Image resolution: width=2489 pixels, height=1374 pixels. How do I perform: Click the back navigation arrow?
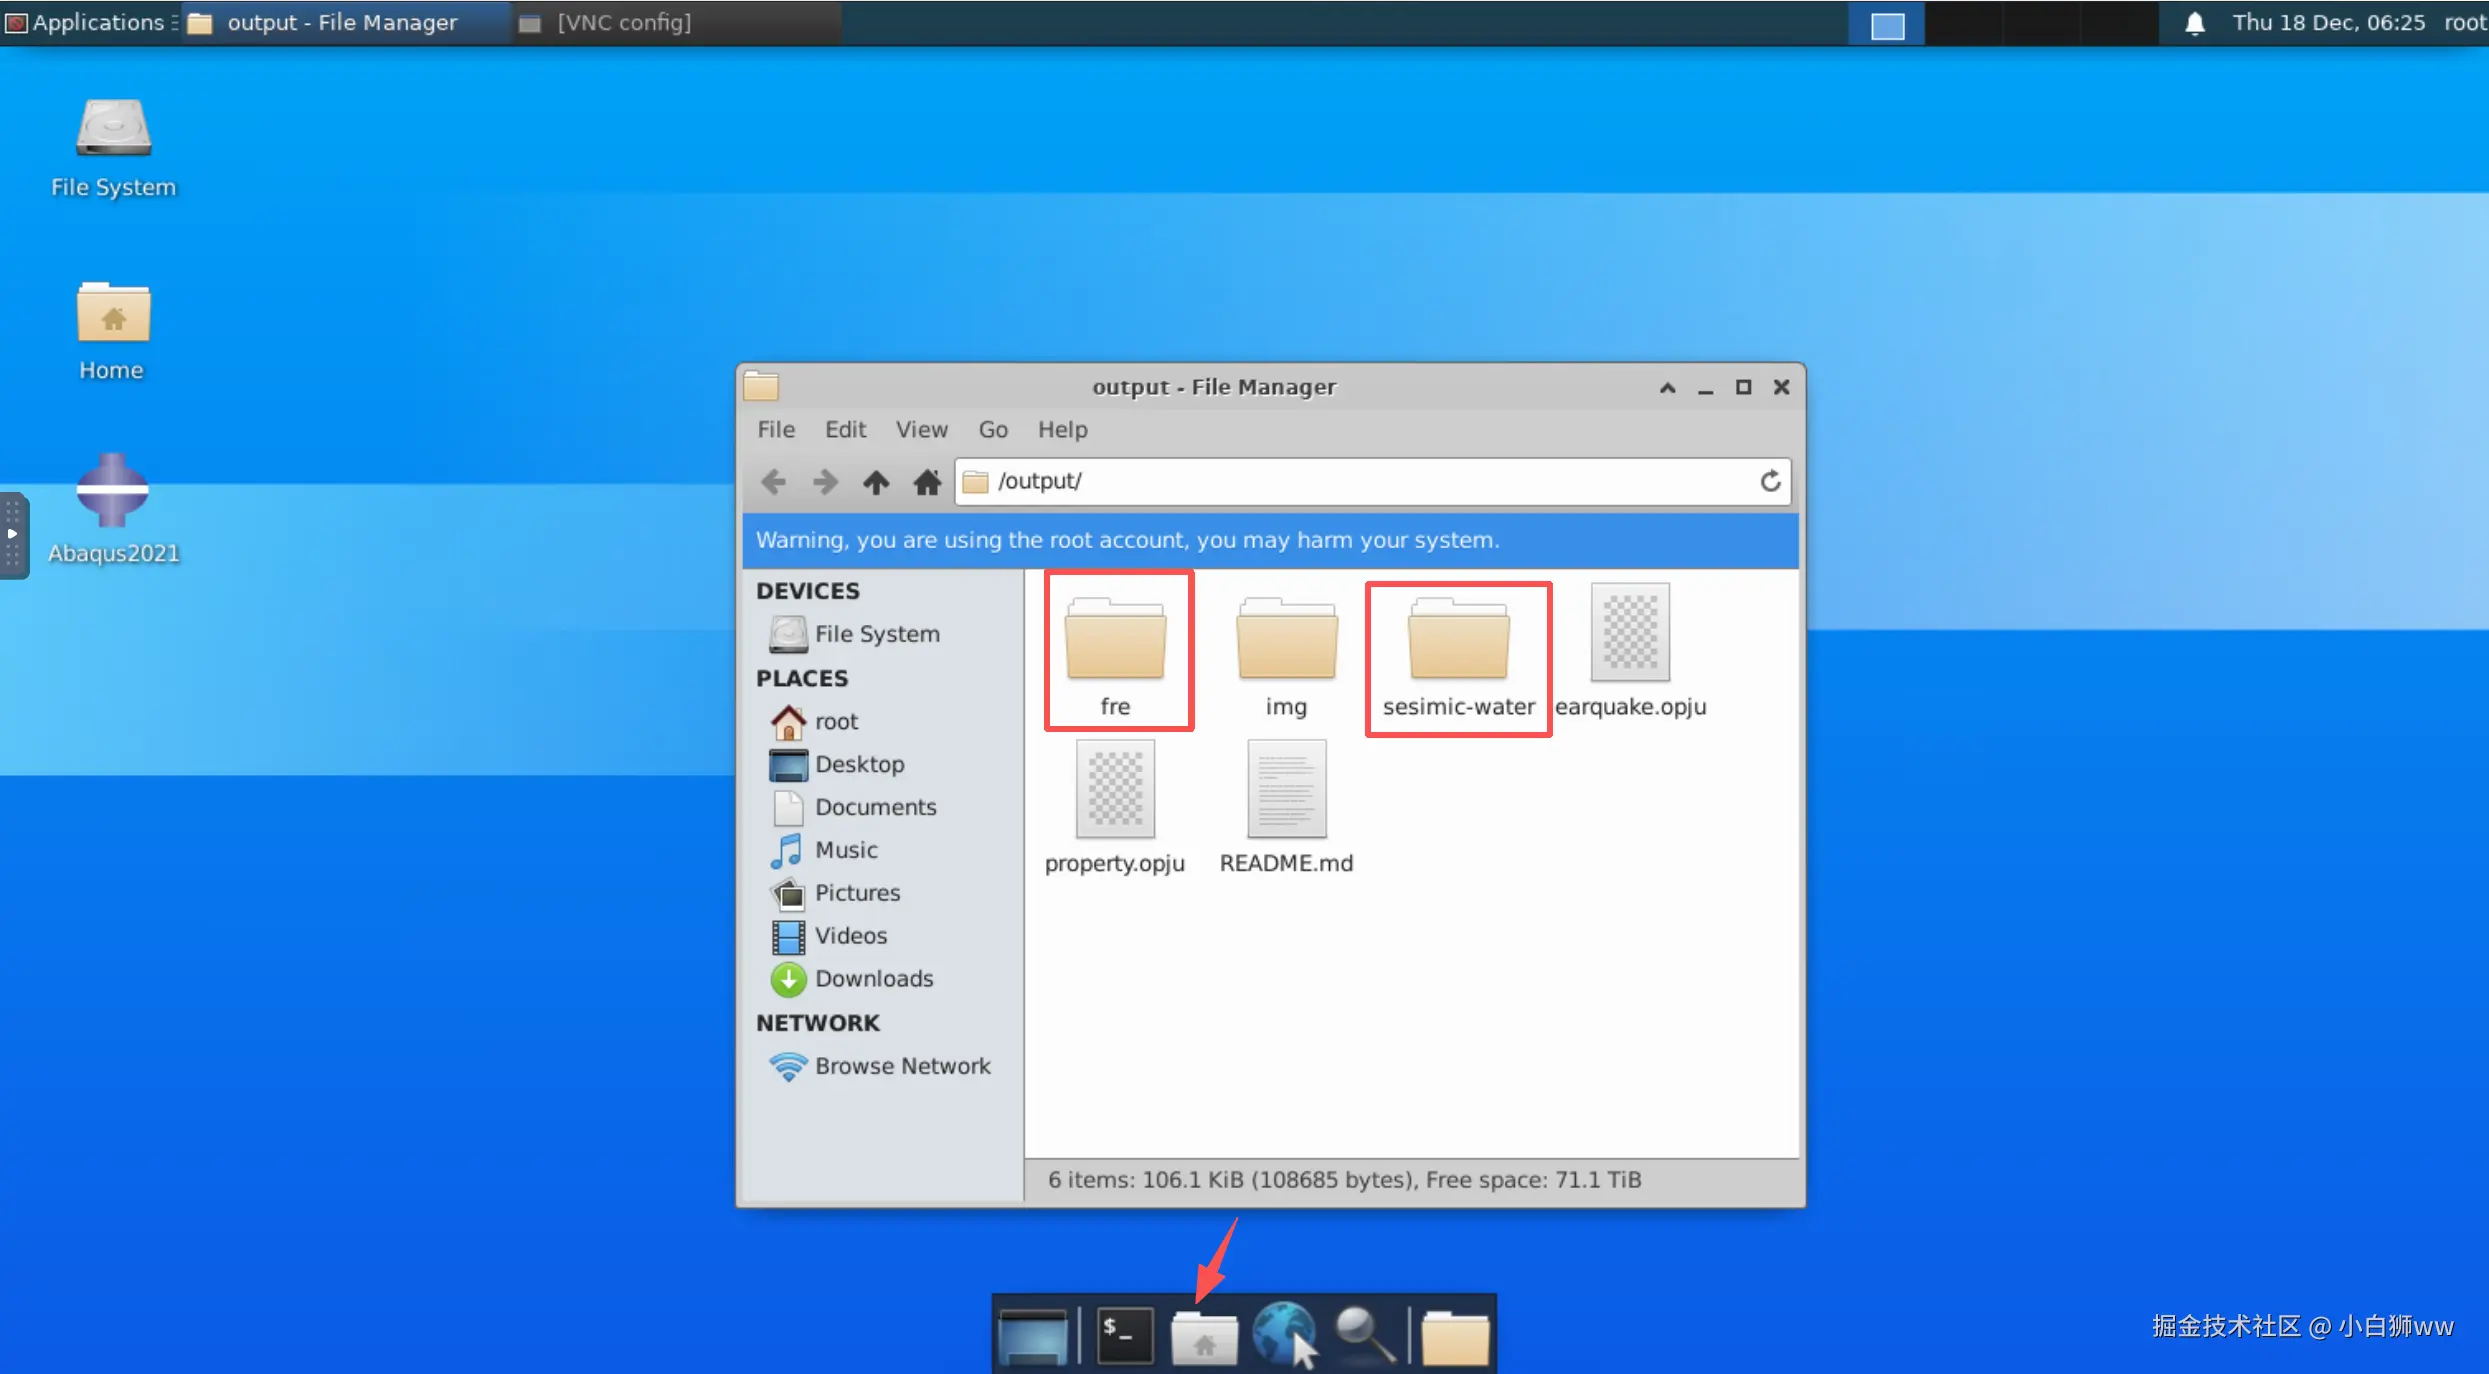click(773, 482)
